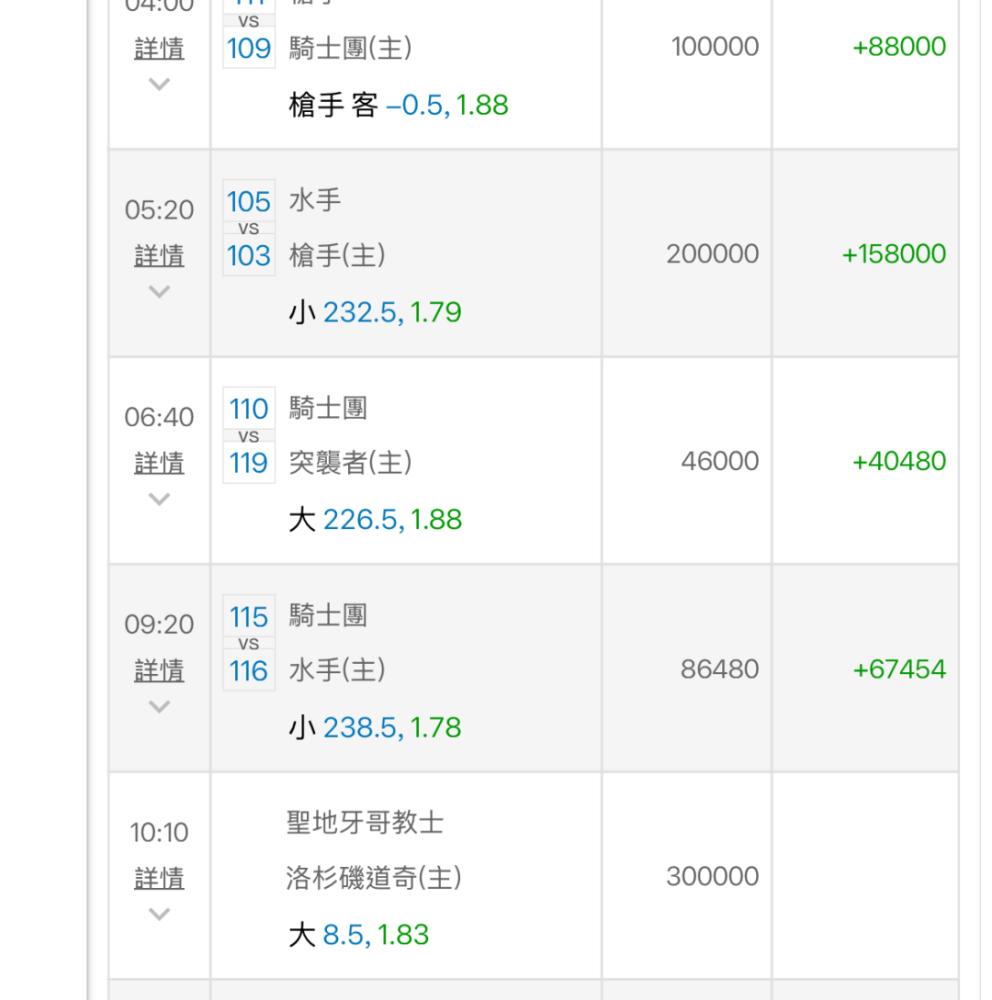Open 詳情 link for 10:10 game
This screenshot has height=1000, width=992.
[159, 879]
